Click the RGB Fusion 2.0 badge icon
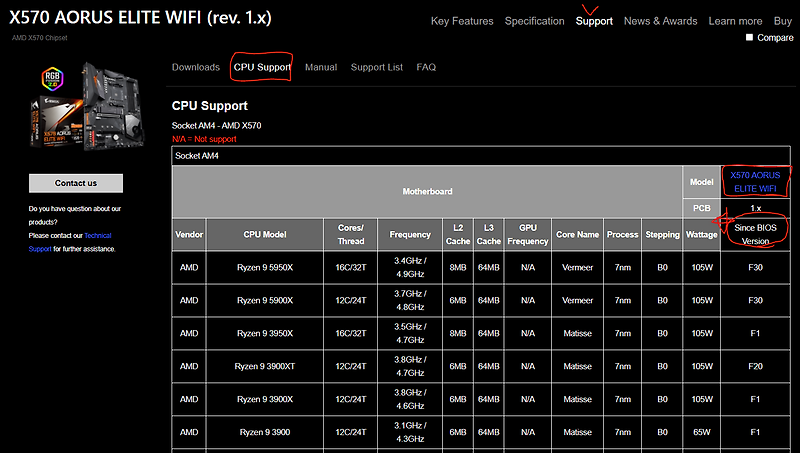 click(x=52, y=79)
